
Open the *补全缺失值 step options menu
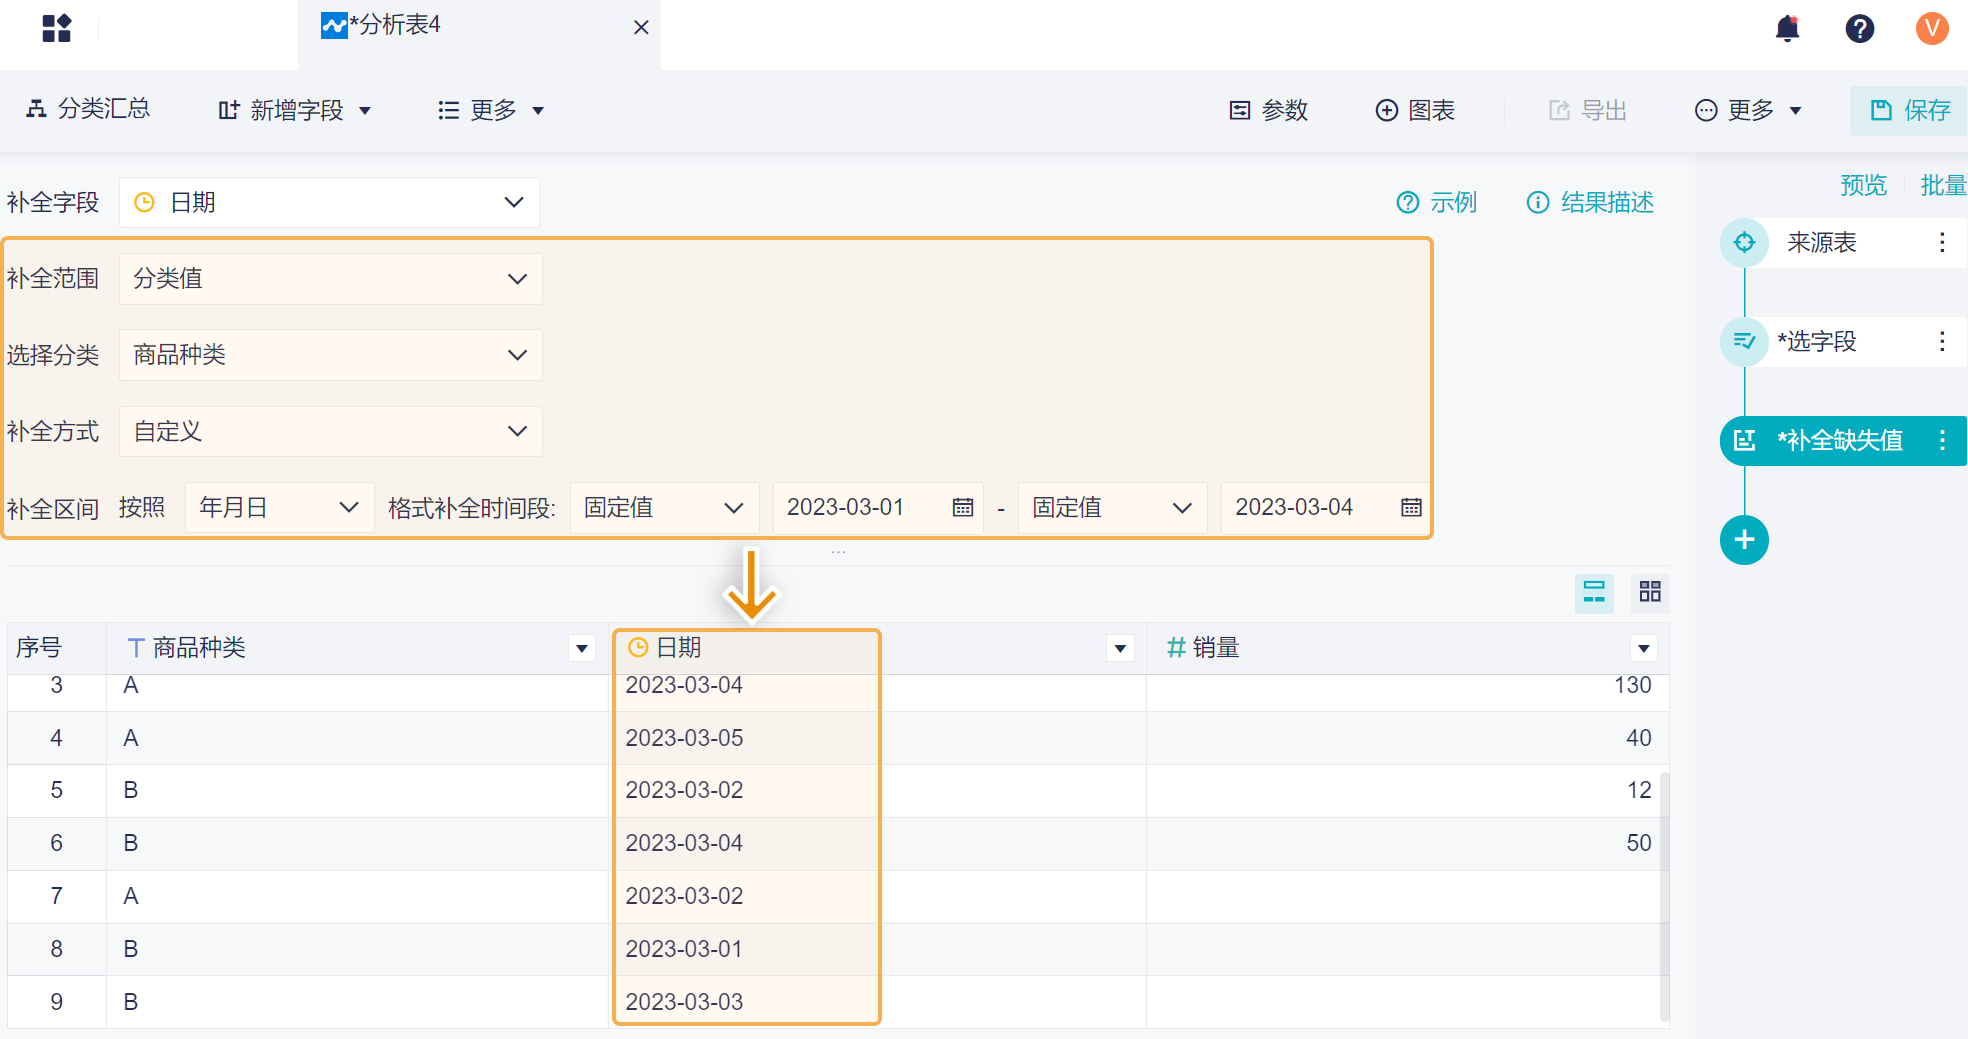(x=1942, y=440)
